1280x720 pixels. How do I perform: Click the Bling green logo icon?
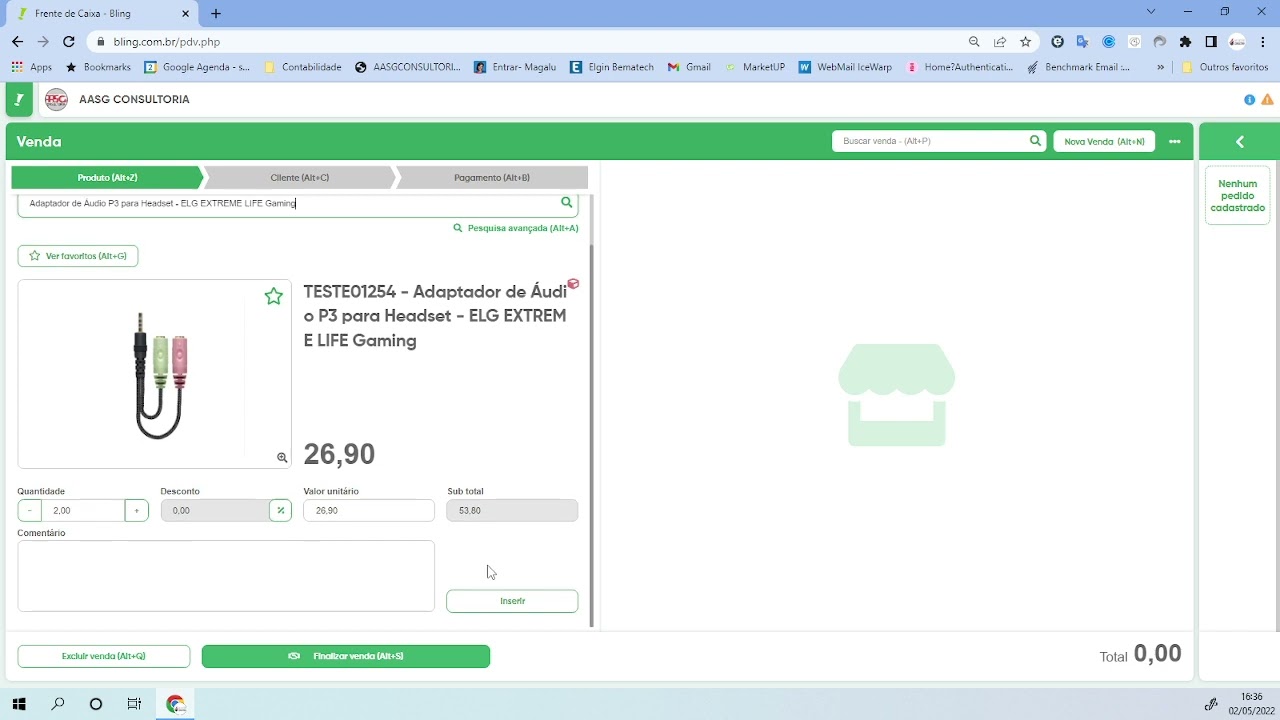19,99
